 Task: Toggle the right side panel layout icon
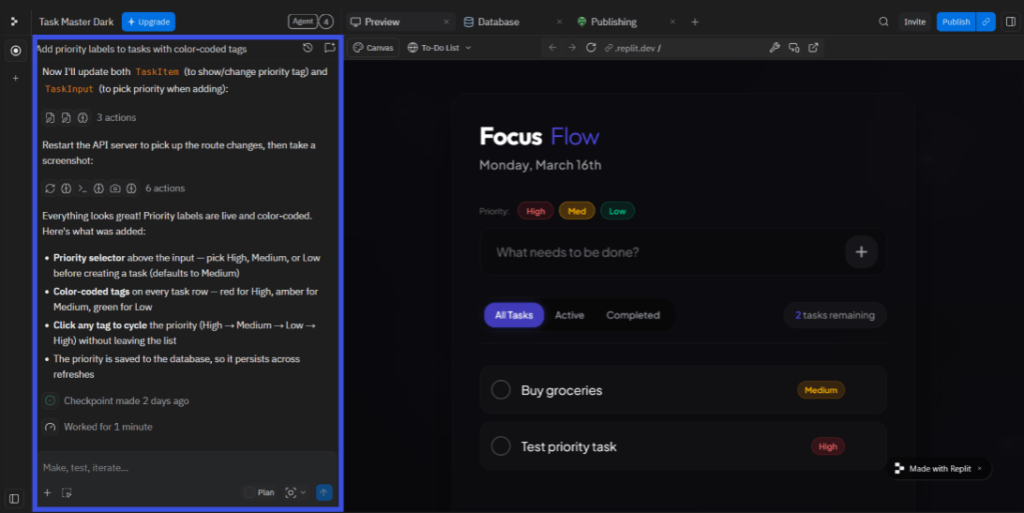[x=1010, y=21]
